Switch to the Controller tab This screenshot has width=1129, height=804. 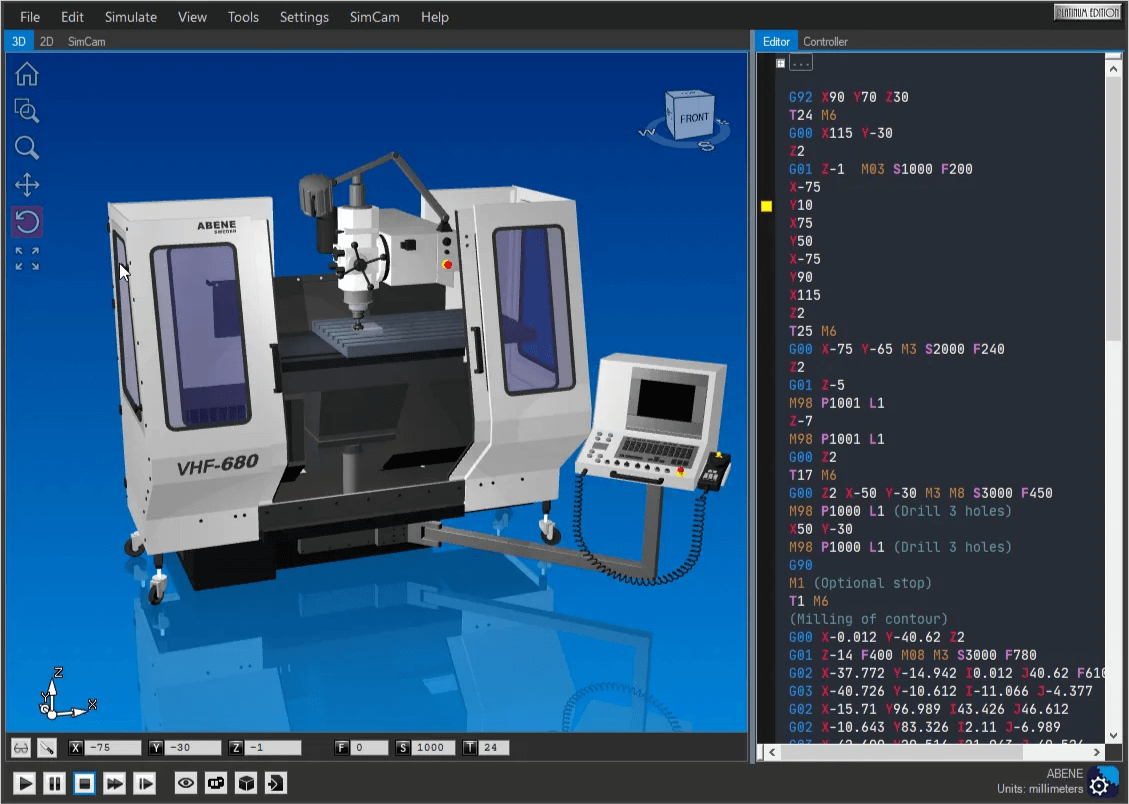(825, 41)
